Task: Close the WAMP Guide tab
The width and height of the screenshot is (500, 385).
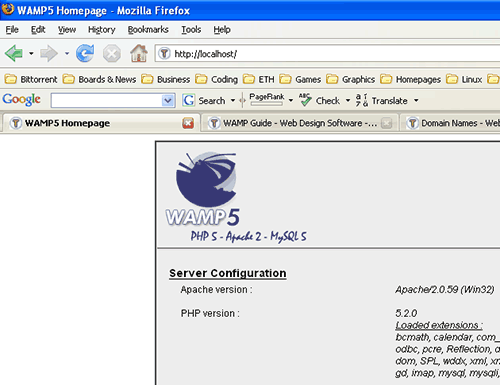Action: 387,123
